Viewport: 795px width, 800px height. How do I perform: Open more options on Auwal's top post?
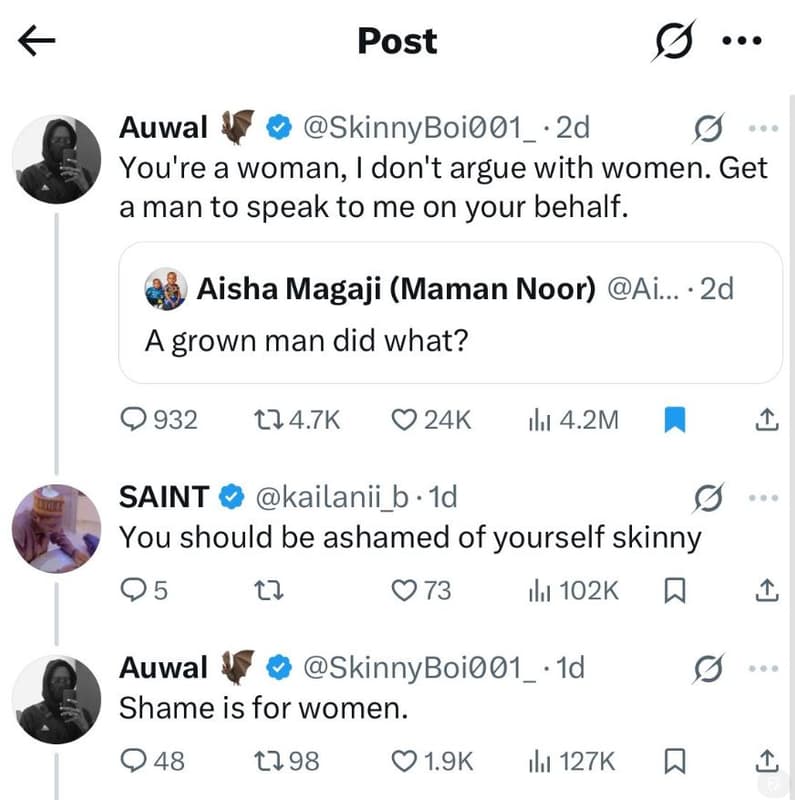763,127
